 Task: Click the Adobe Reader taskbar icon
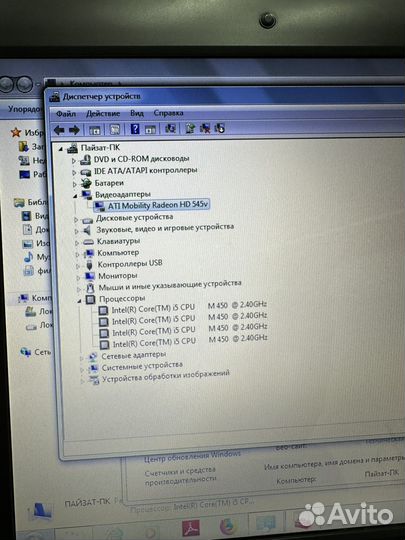(x=191, y=529)
